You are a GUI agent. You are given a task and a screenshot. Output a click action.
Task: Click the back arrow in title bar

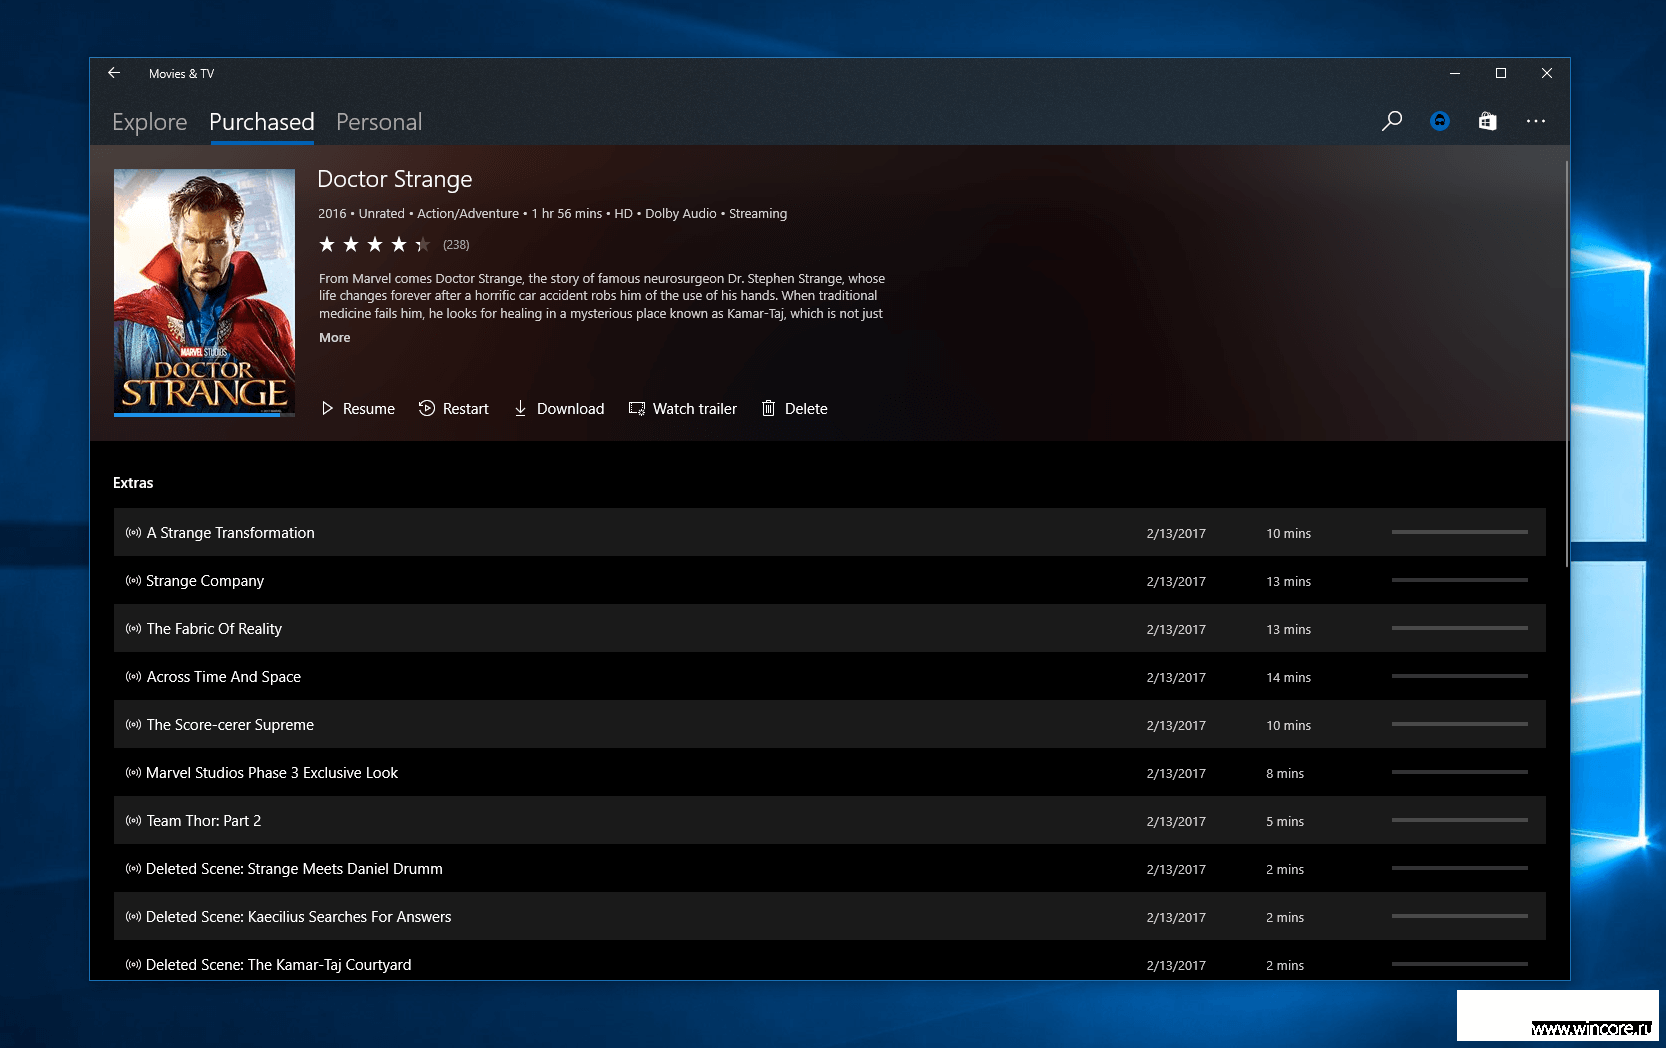(114, 73)
